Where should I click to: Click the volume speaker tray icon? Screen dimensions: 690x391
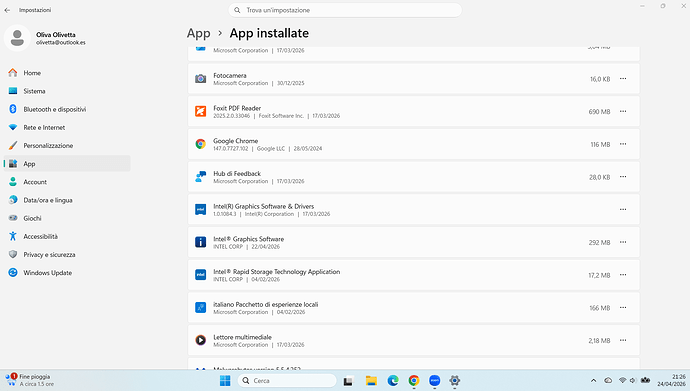[633, 380]
